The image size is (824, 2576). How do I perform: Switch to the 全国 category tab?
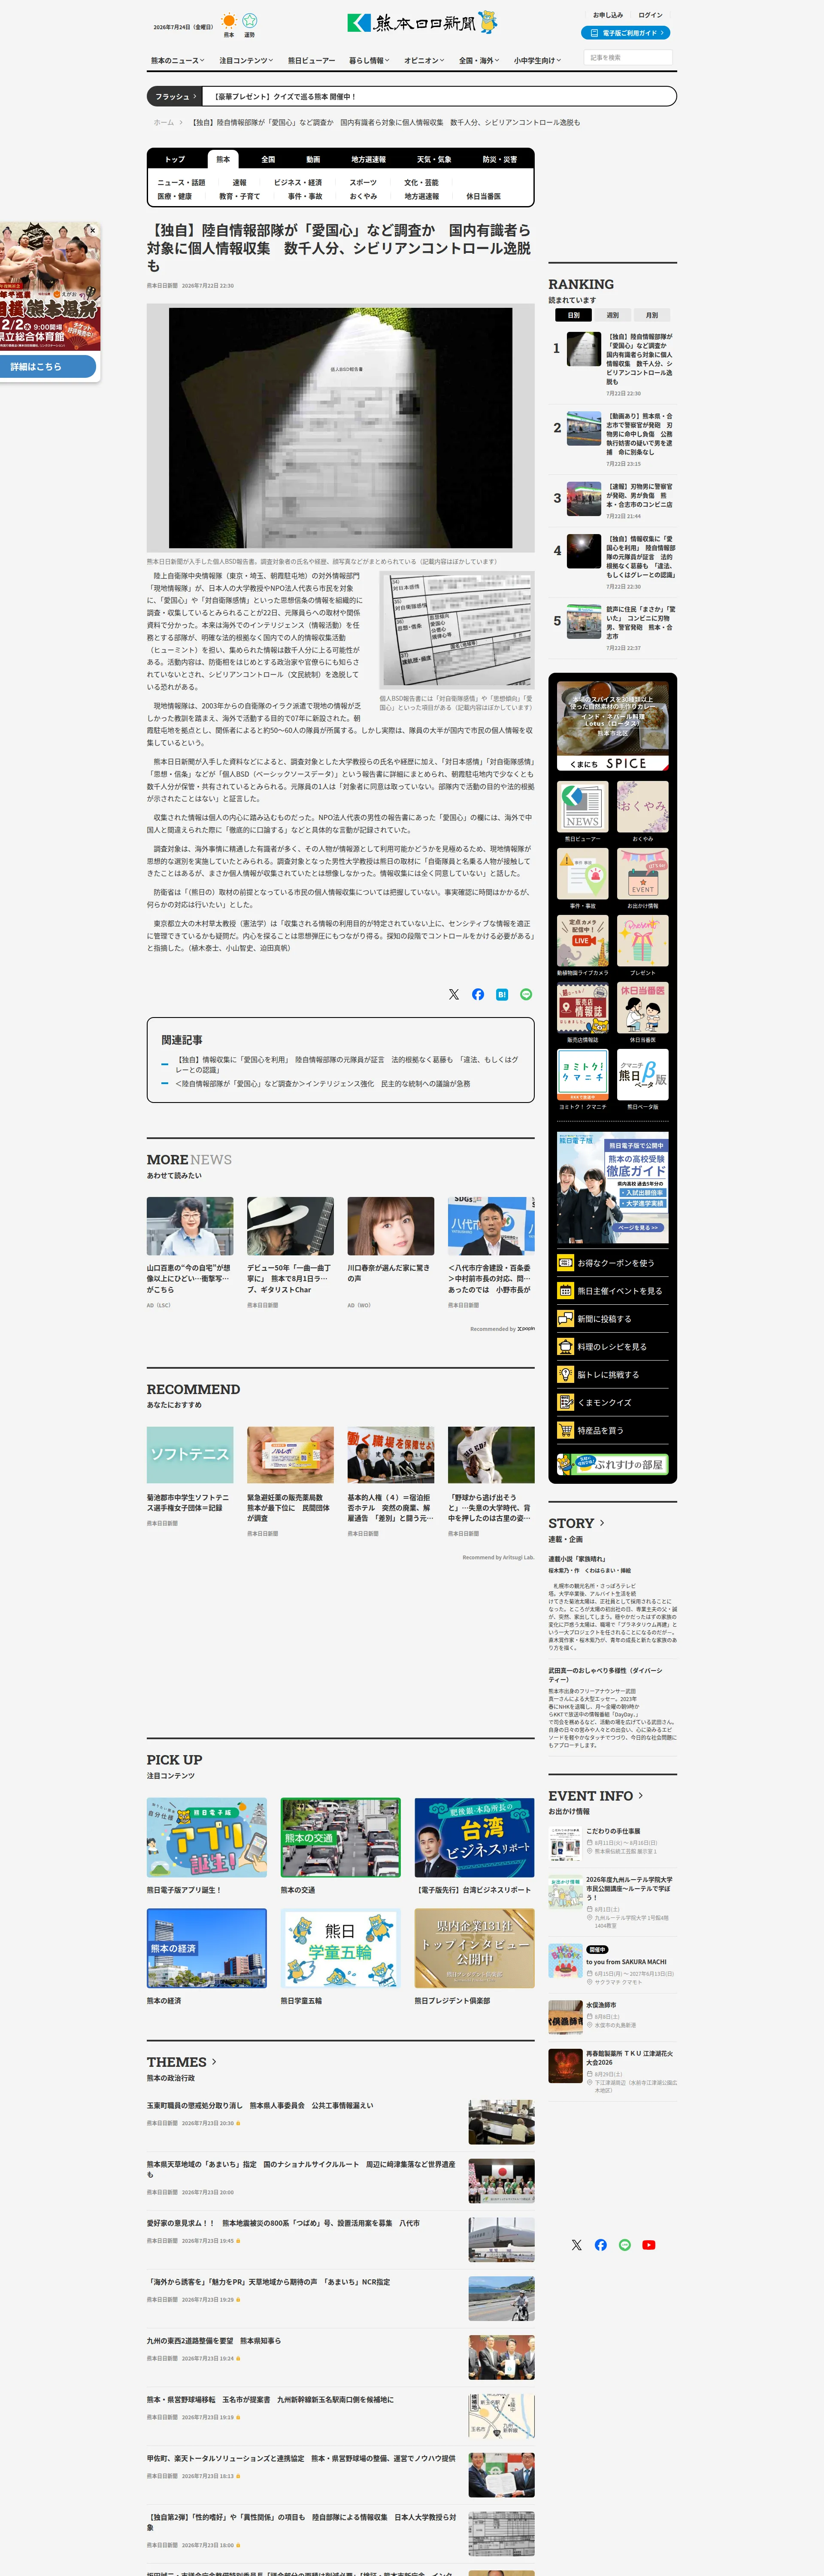pos(268,159)
